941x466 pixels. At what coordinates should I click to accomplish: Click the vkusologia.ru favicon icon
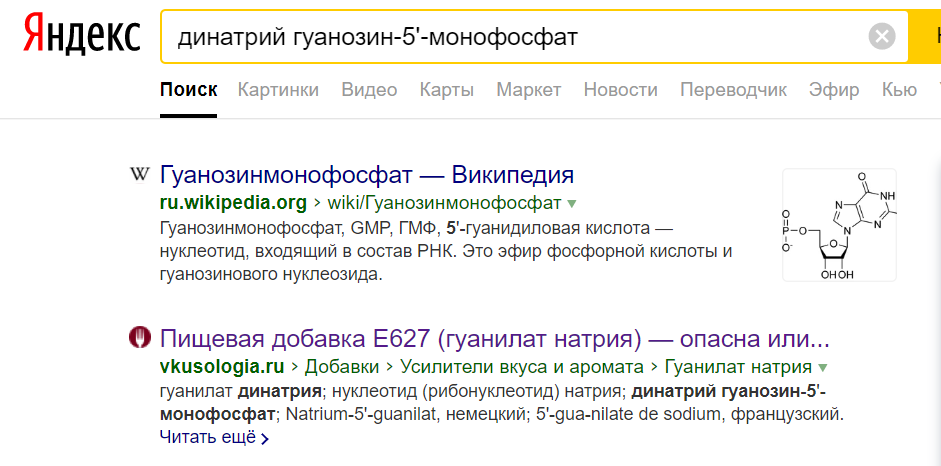[140, 337]
